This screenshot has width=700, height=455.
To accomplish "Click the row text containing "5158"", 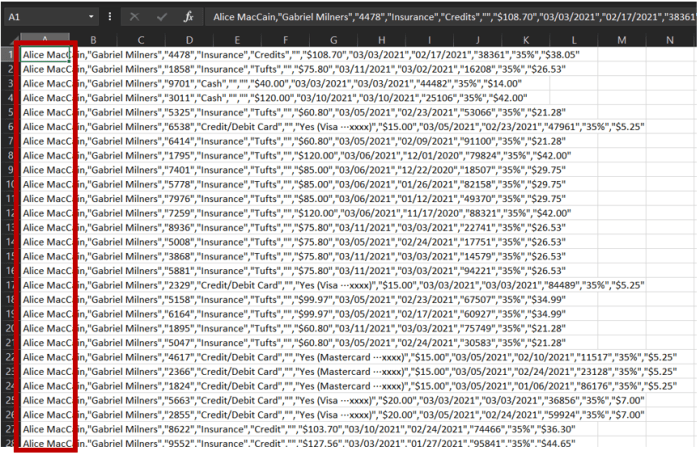I will 294,300.
